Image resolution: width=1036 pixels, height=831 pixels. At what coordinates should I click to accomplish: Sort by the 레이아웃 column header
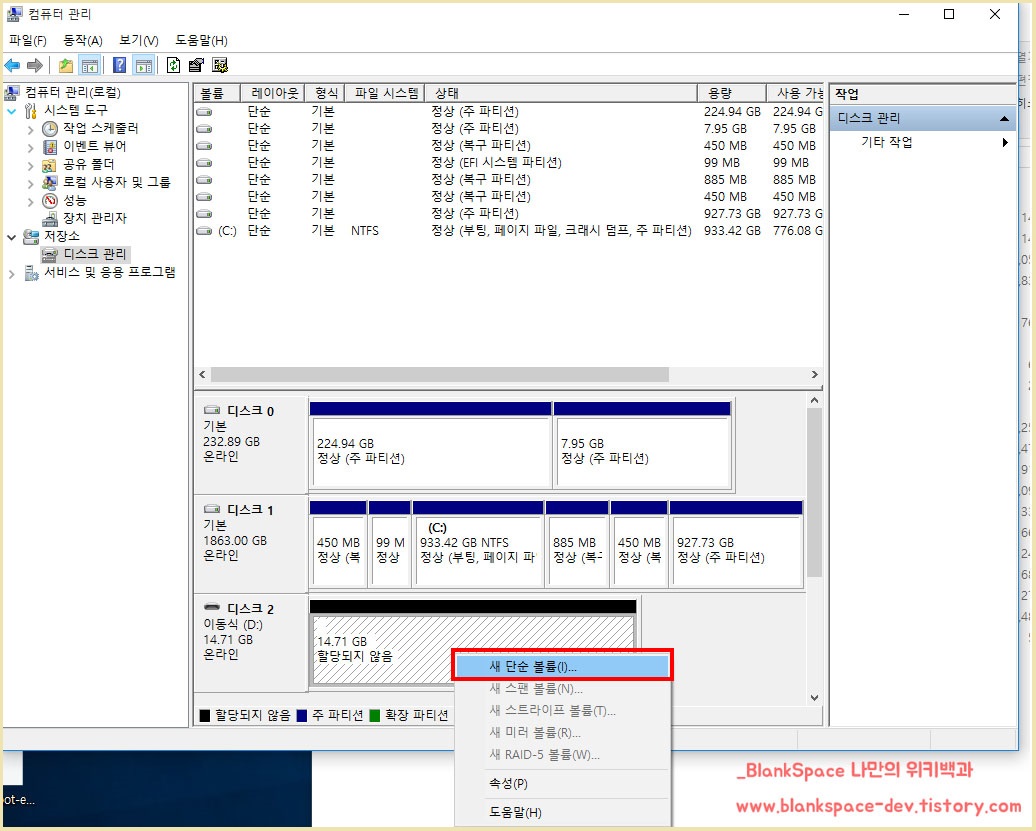[x=272, y=93]
